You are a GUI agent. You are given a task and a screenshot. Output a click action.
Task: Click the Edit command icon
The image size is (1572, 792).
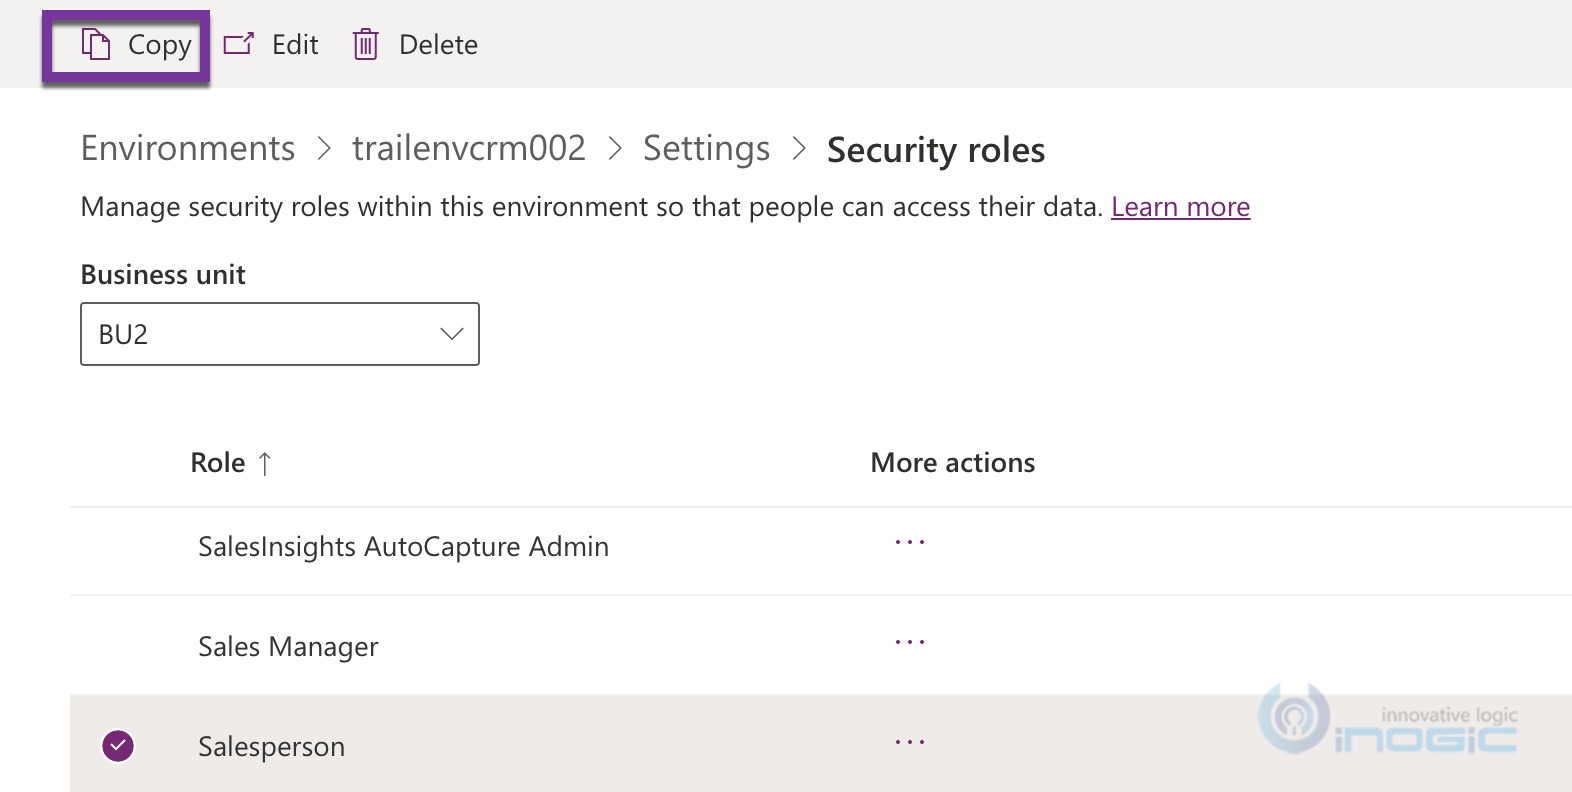(x=238, y=44)
